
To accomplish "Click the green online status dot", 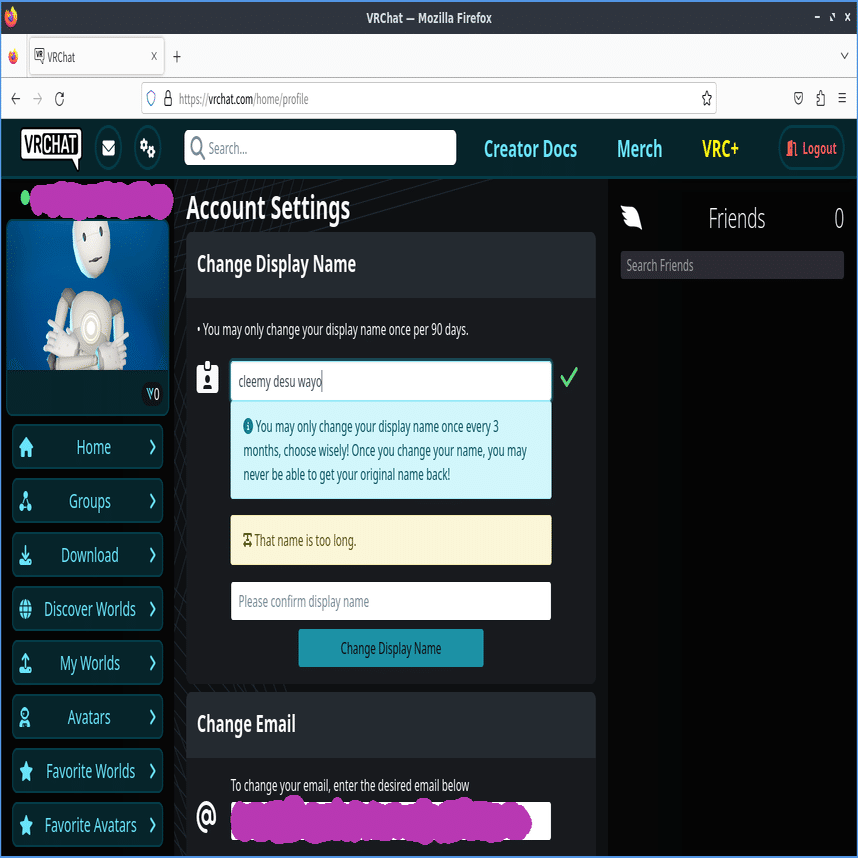I will (25, 198).
